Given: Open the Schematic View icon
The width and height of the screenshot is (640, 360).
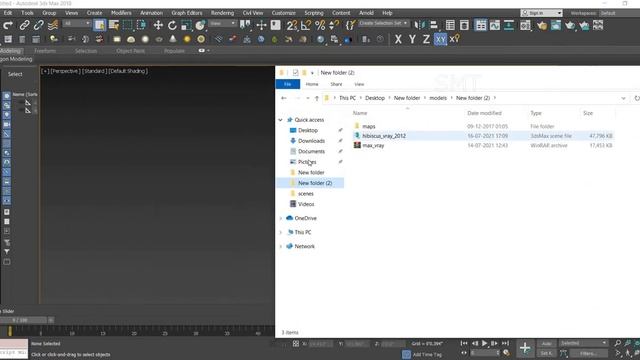Looking at the screenshot, I should [509, 25].
